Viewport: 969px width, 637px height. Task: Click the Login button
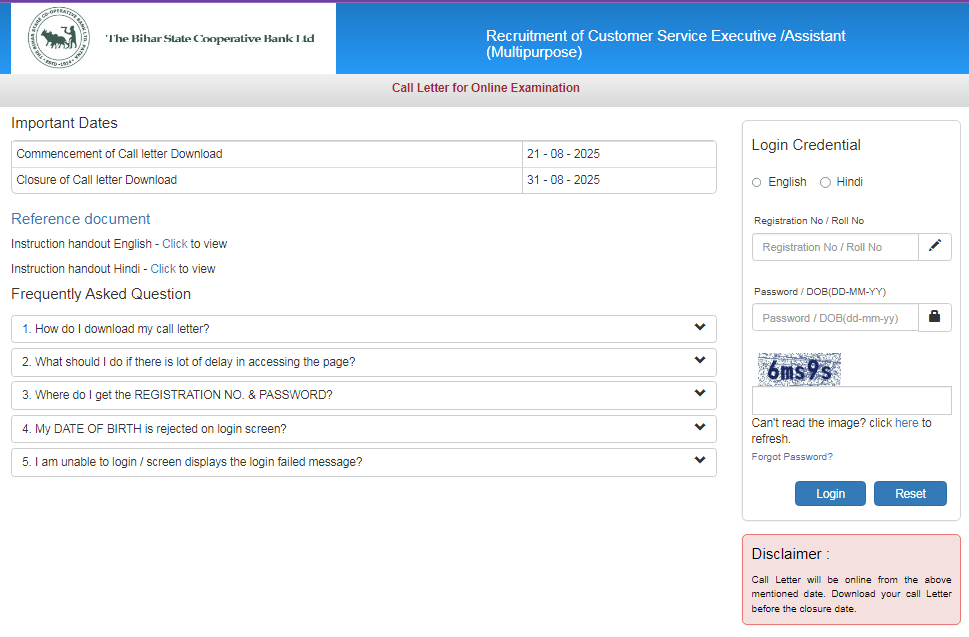click(829, 493)
